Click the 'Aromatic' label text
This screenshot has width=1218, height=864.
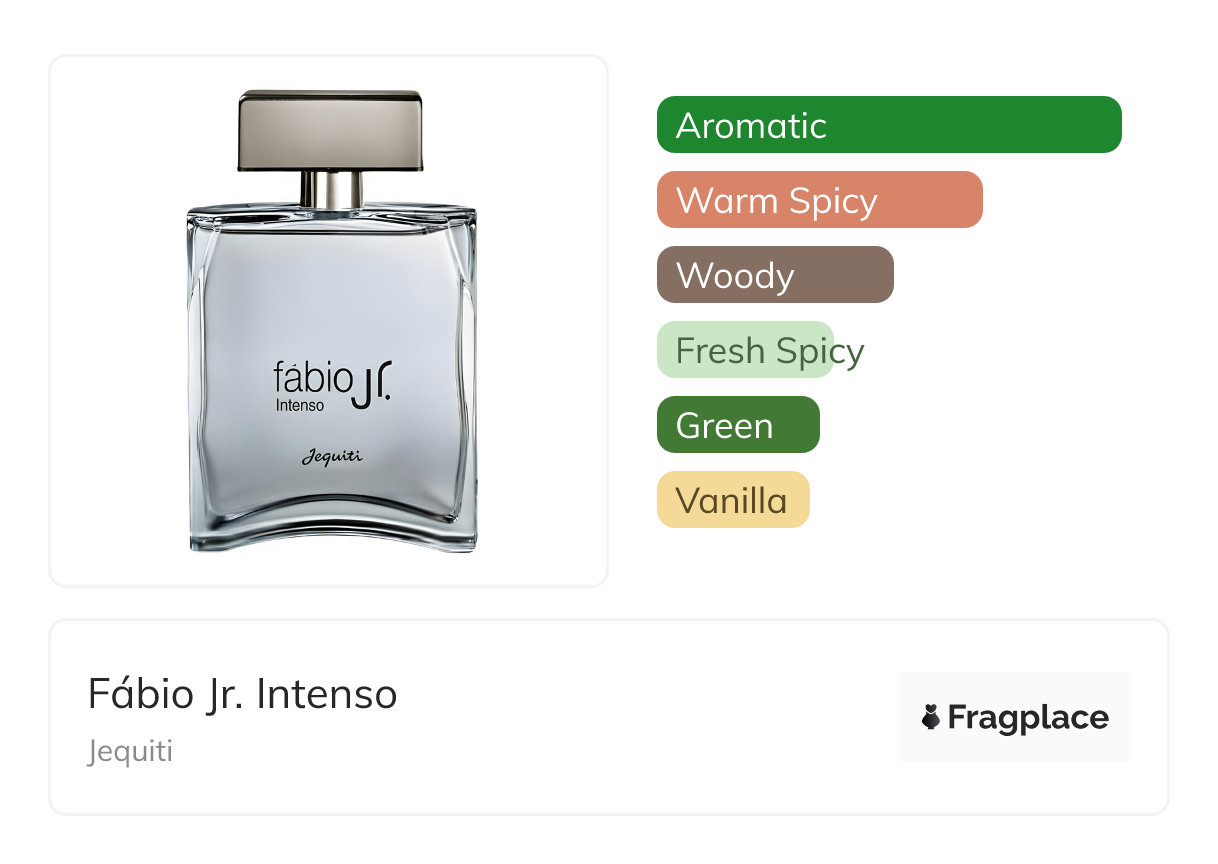[751, 125]
